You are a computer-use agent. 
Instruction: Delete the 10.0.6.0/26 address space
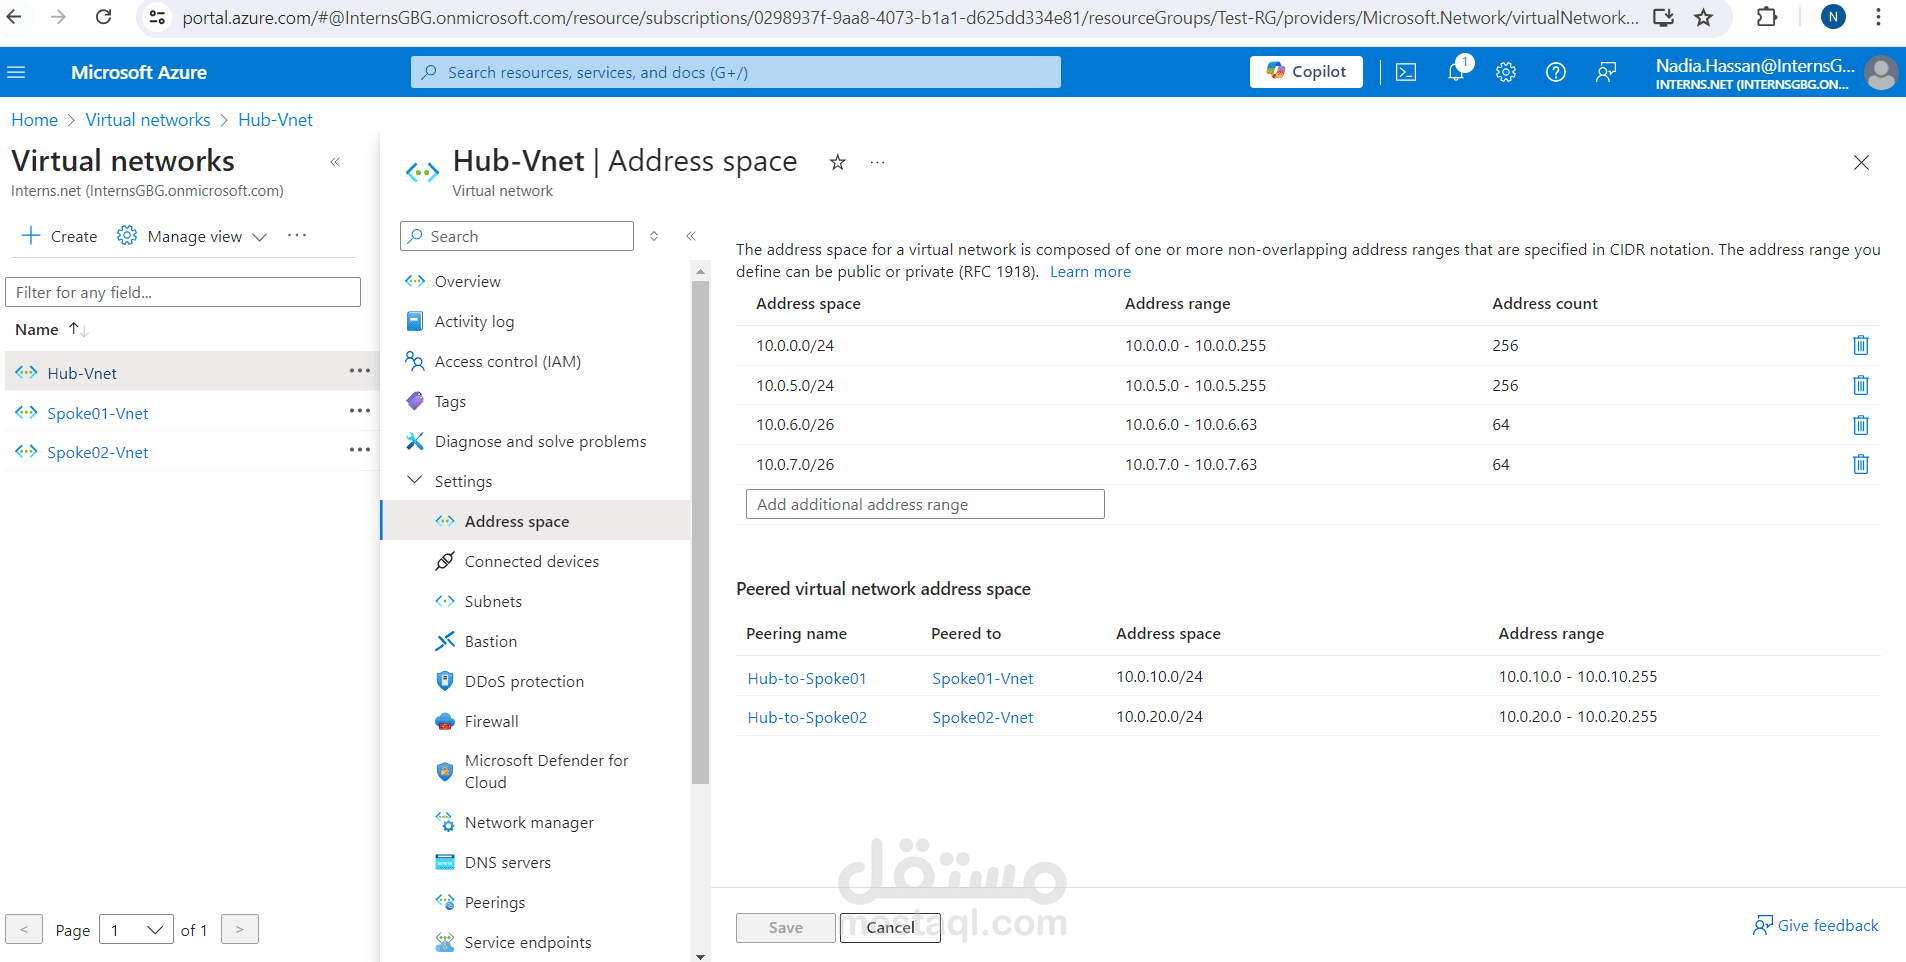coord(1861,425)
